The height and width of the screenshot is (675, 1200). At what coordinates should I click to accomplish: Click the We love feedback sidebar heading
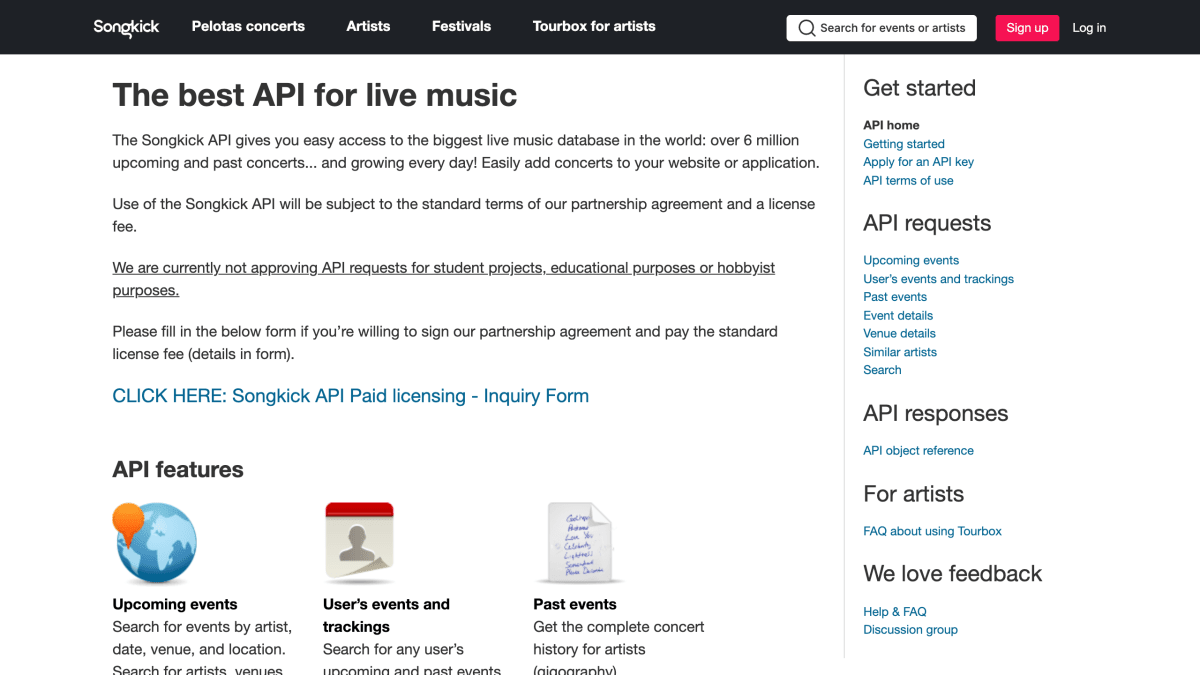952,574
